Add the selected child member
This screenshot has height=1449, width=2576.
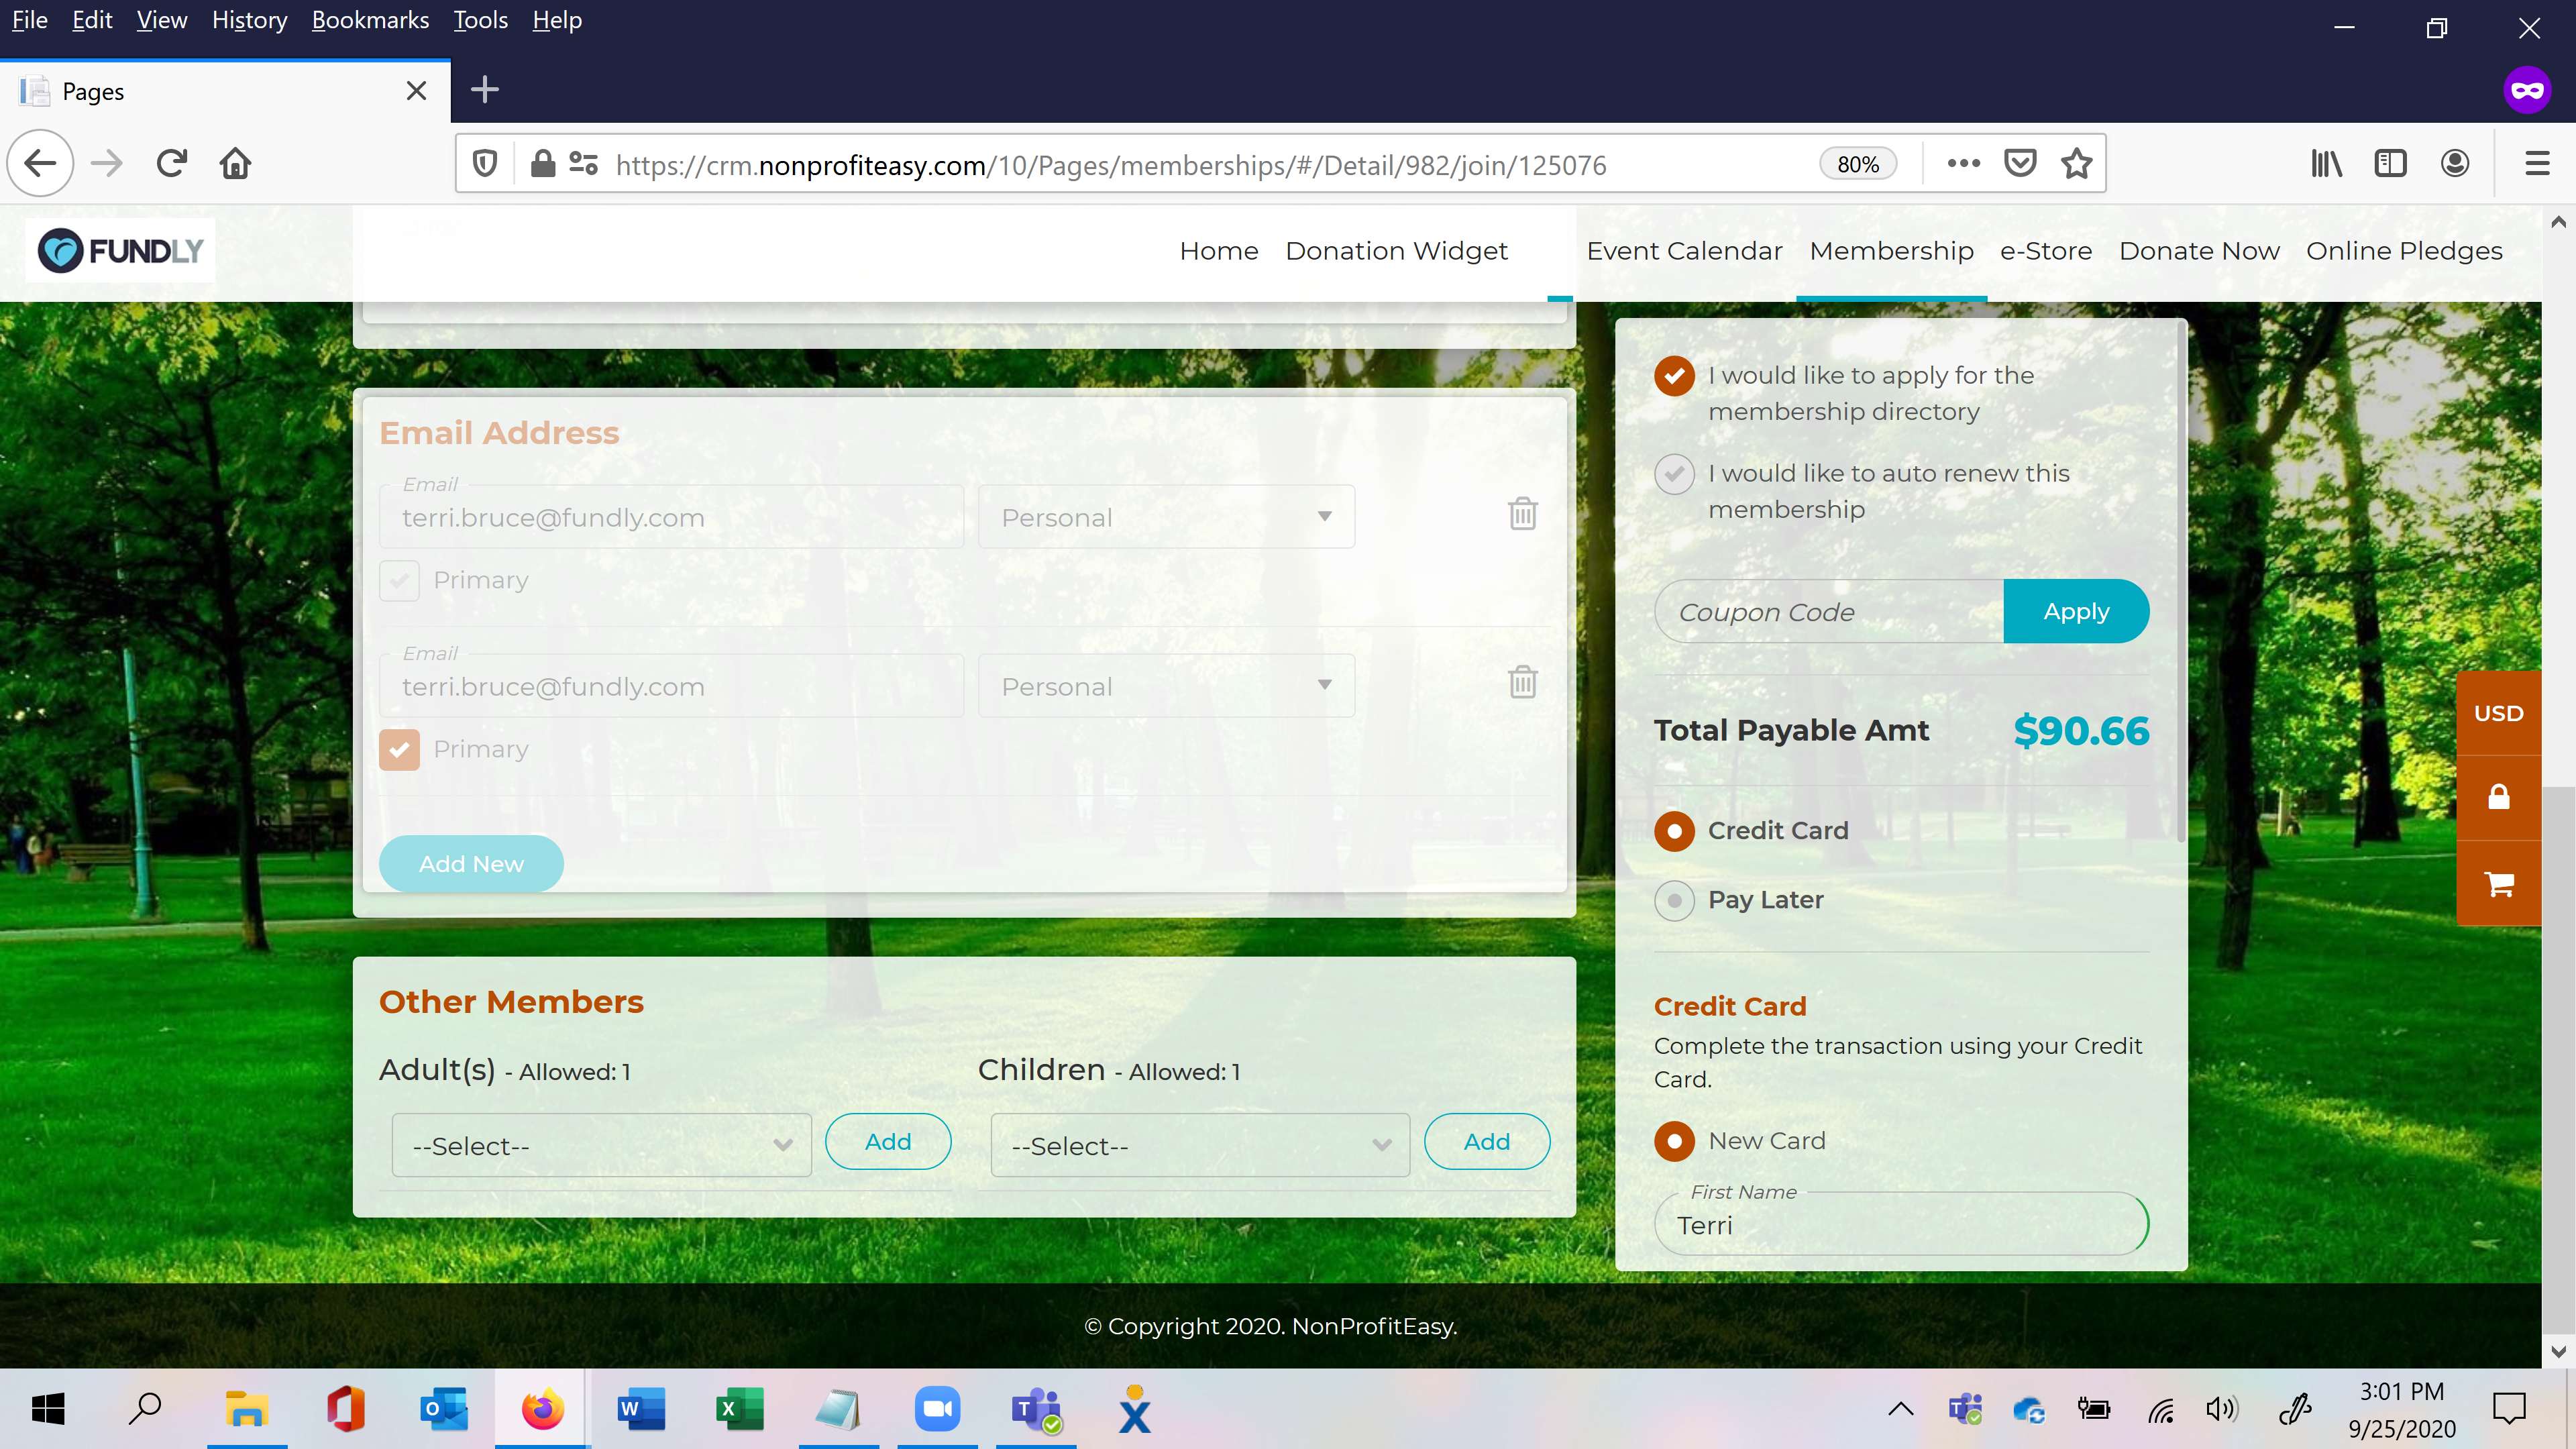click(x=1487, y=1141)
